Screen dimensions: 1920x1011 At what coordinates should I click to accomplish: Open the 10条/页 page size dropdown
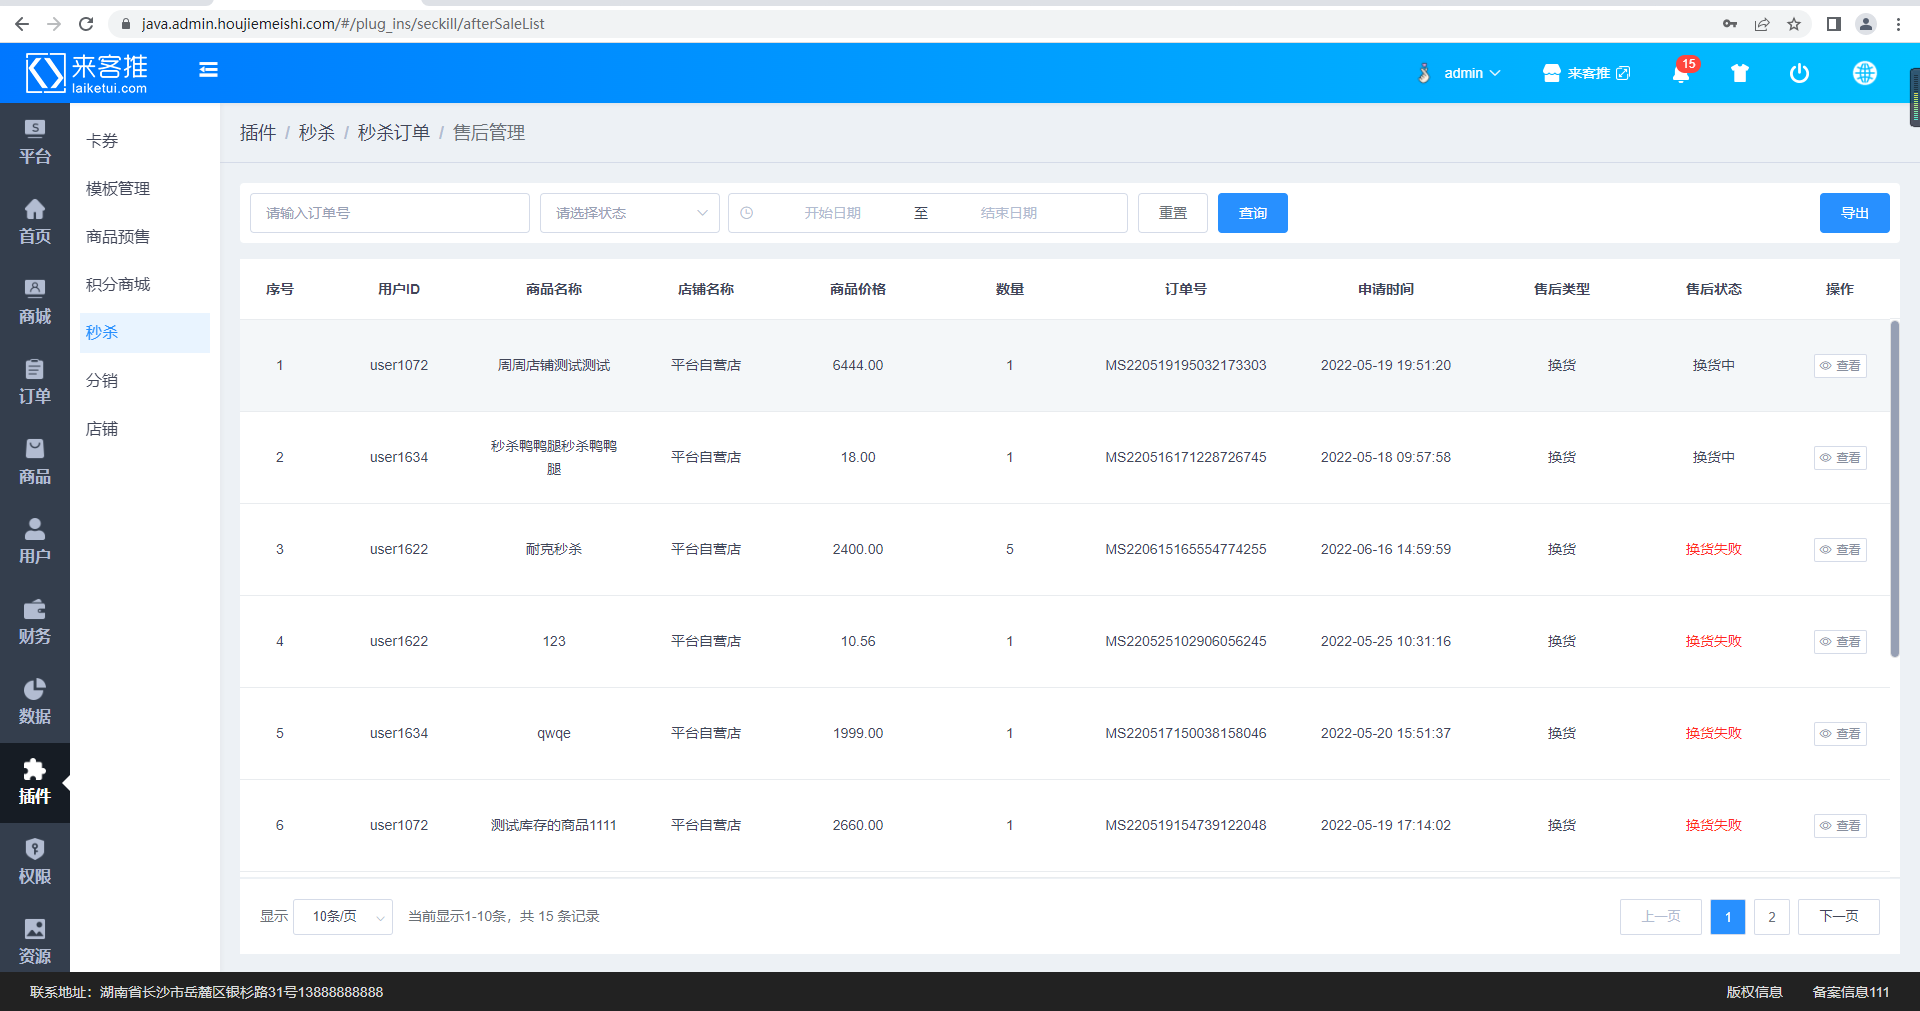[343, 916]
